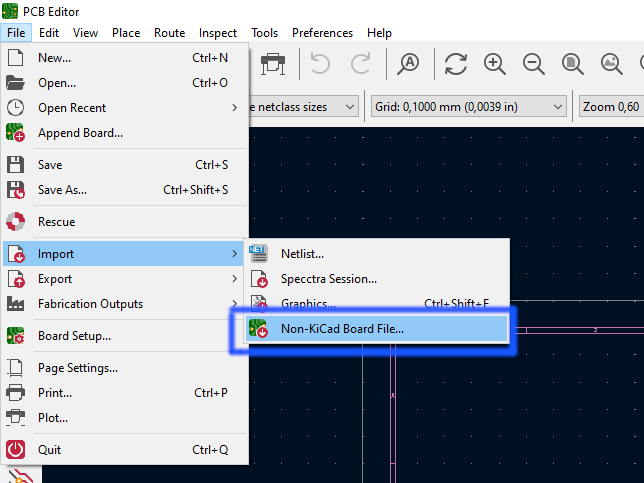644x483 pixels.
Task: Open the Inspect menu
Action: 218,33
